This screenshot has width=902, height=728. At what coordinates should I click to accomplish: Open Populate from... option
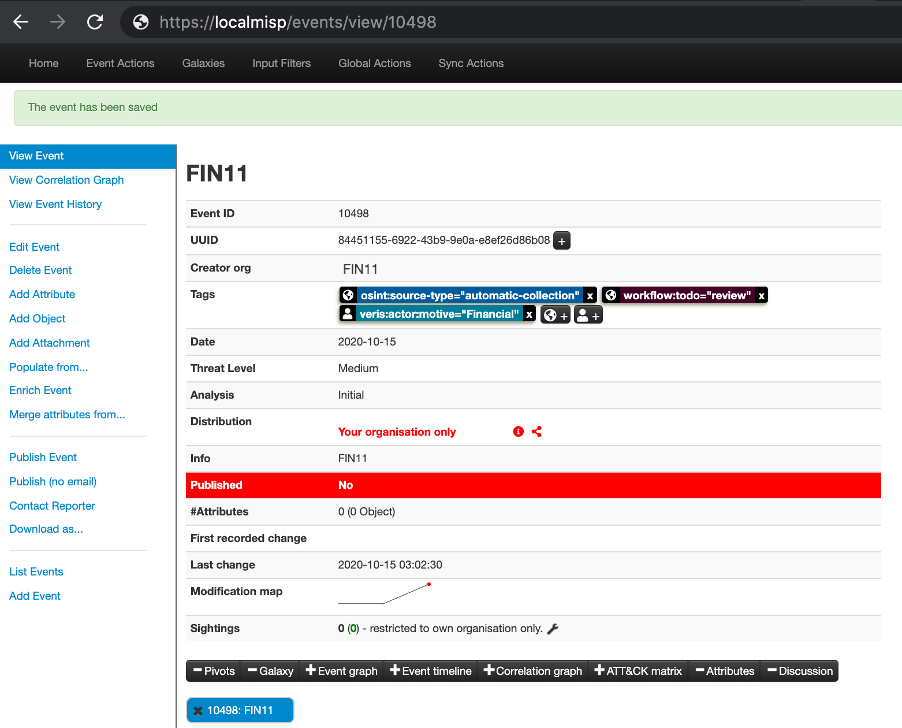(x=48, y=367)
